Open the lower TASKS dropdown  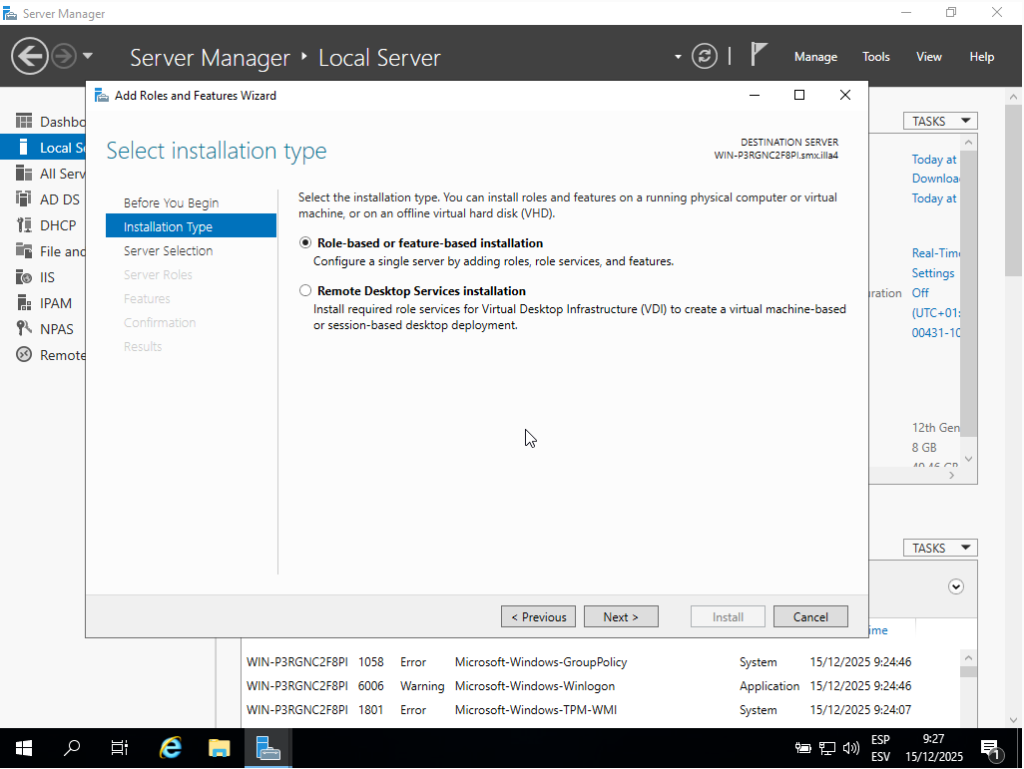940,548
